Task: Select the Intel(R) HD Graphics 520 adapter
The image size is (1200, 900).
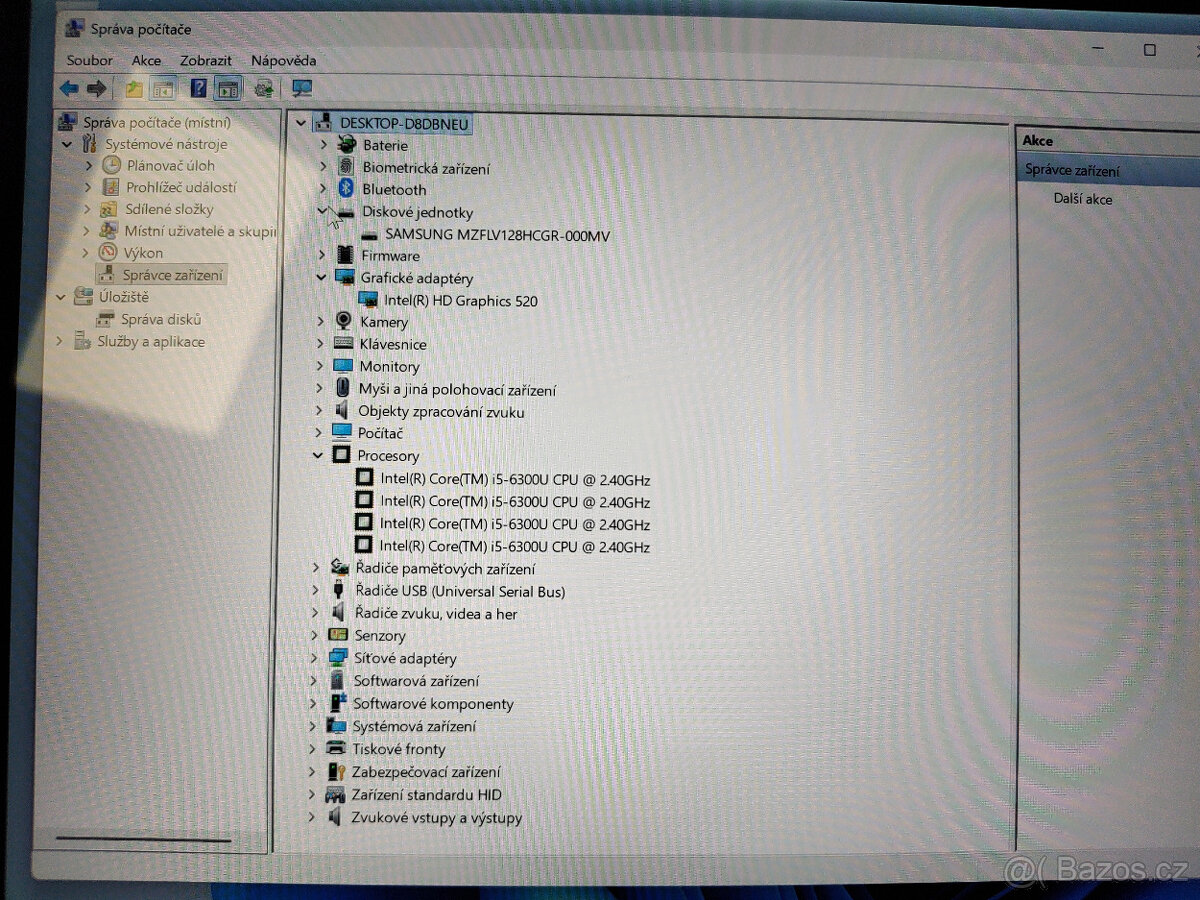Action: [x=461, y=300]
